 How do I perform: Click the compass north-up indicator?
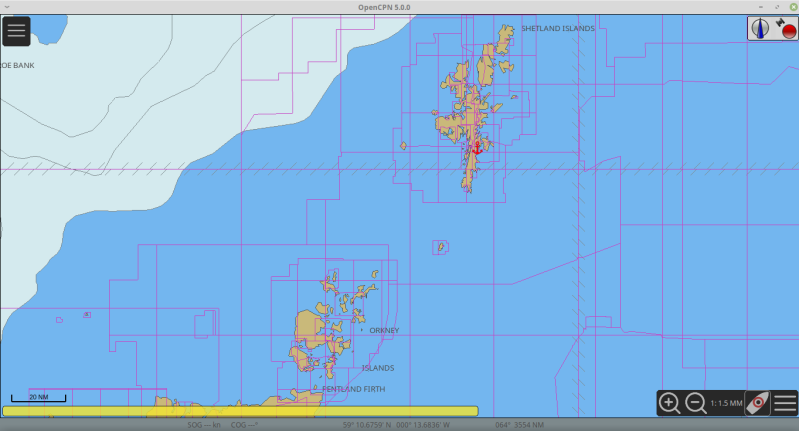760,29
